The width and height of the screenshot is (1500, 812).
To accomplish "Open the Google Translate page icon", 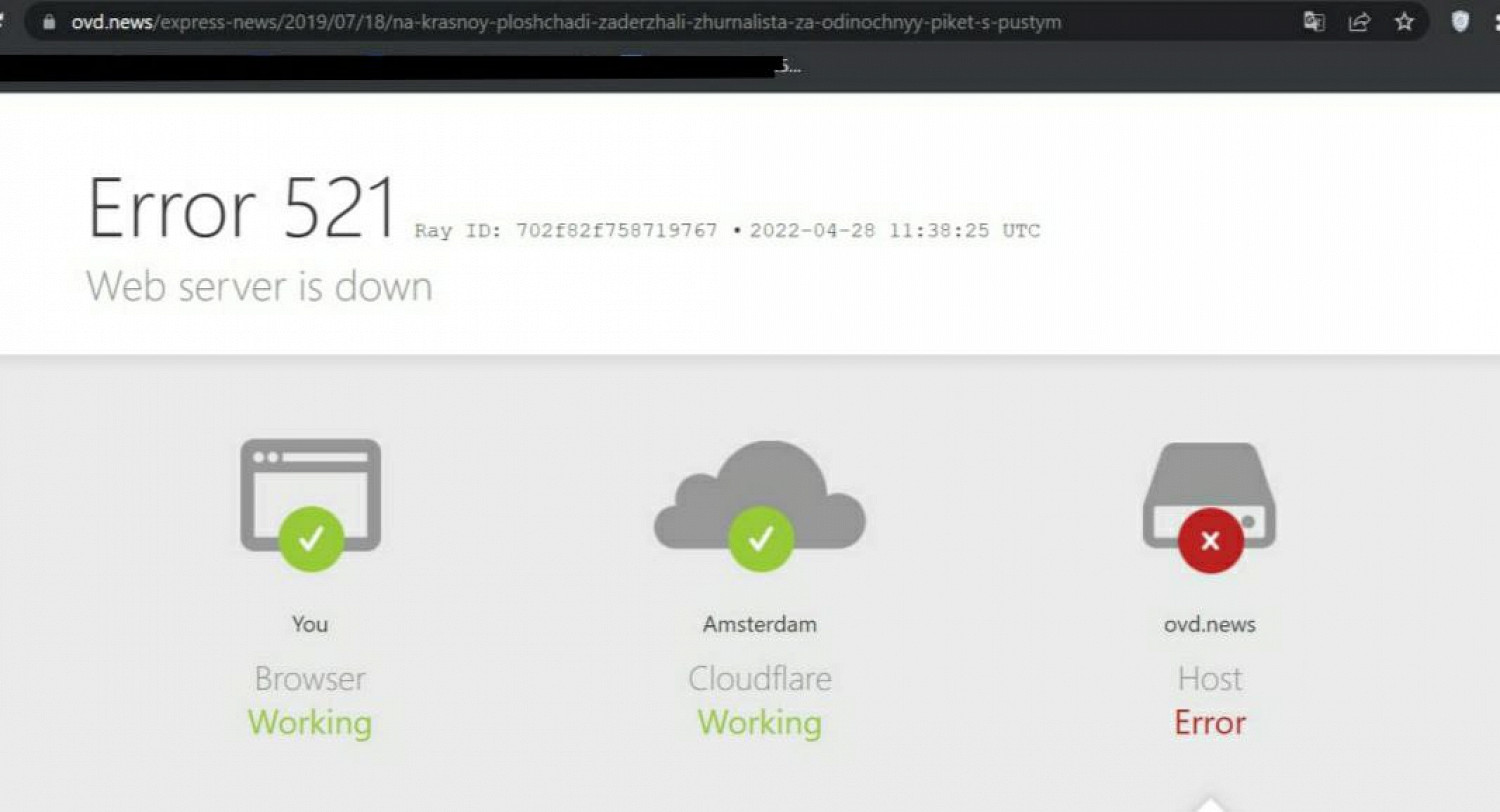I will (x=1314, y=21).
